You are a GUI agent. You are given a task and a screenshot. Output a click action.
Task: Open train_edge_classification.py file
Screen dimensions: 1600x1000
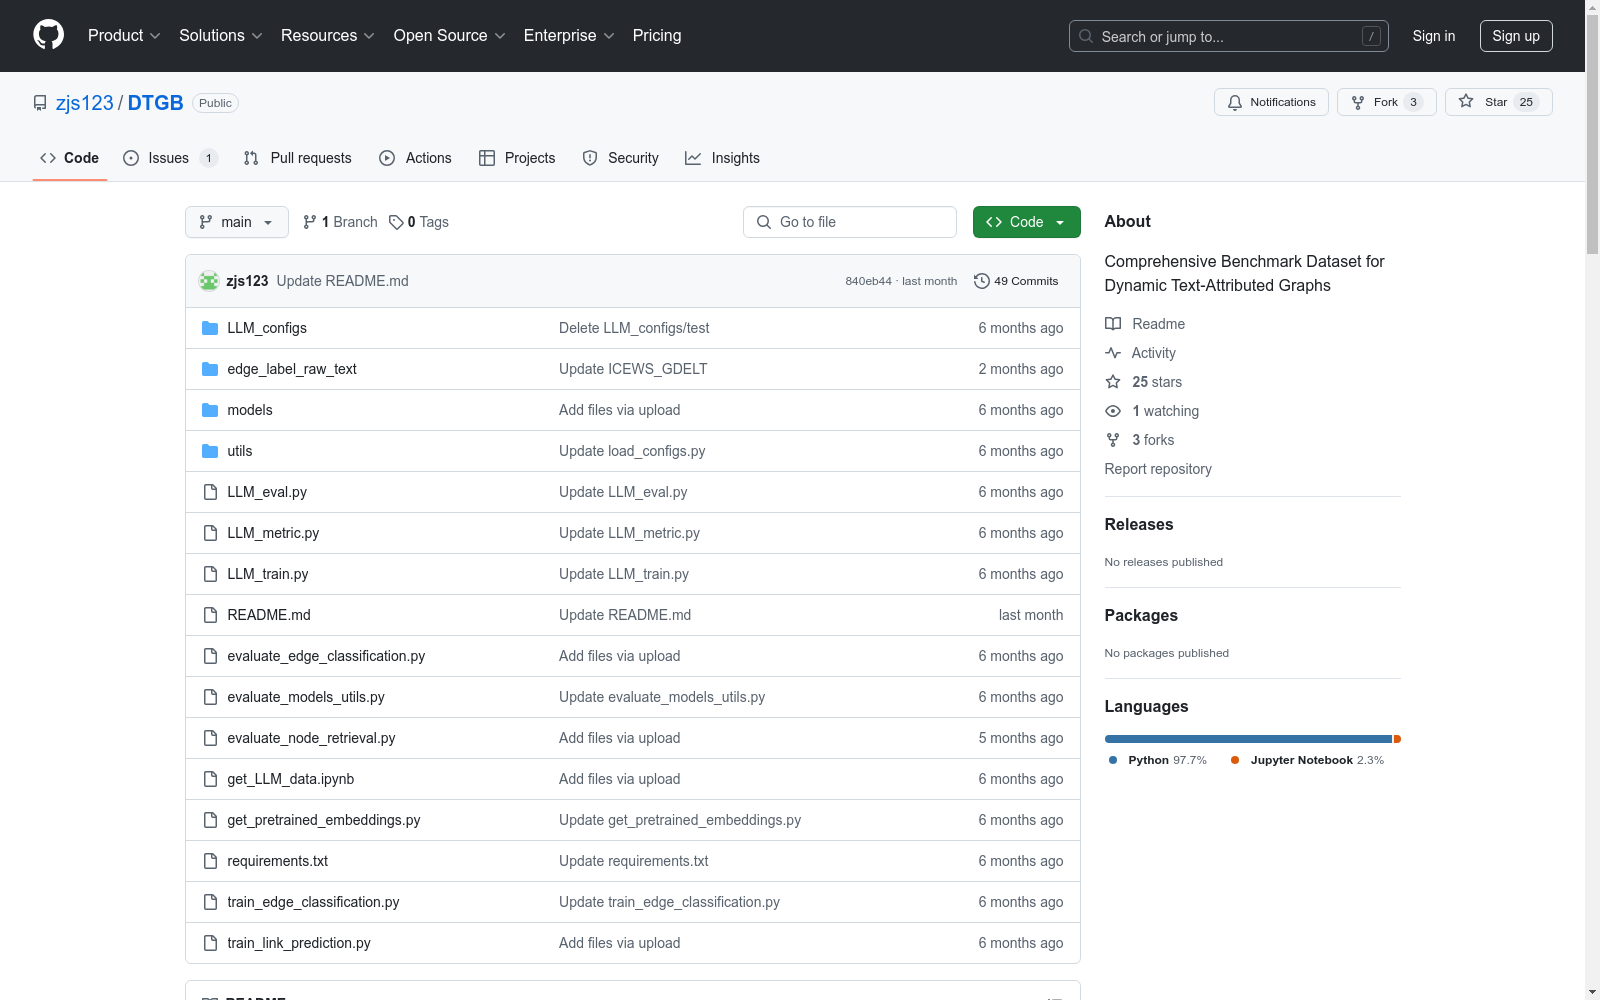pos(313,902)
